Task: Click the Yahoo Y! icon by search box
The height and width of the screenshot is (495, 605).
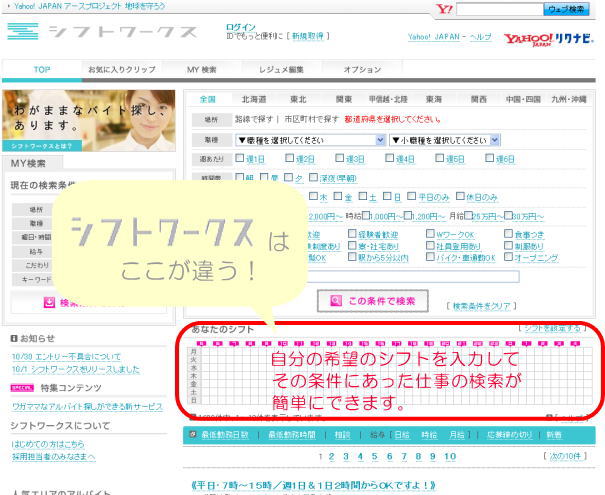Action: click(444, 9)
